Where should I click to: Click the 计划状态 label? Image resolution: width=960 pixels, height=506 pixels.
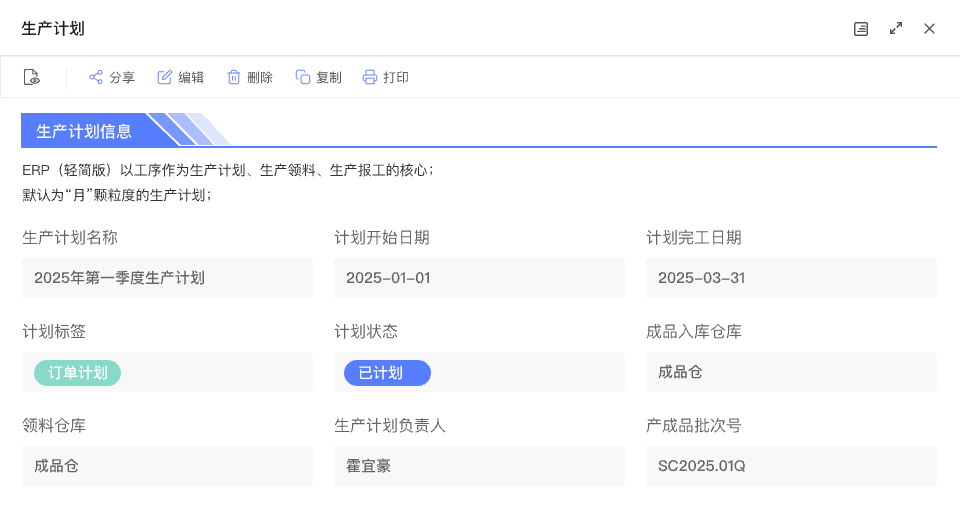[x=366, y=331]
